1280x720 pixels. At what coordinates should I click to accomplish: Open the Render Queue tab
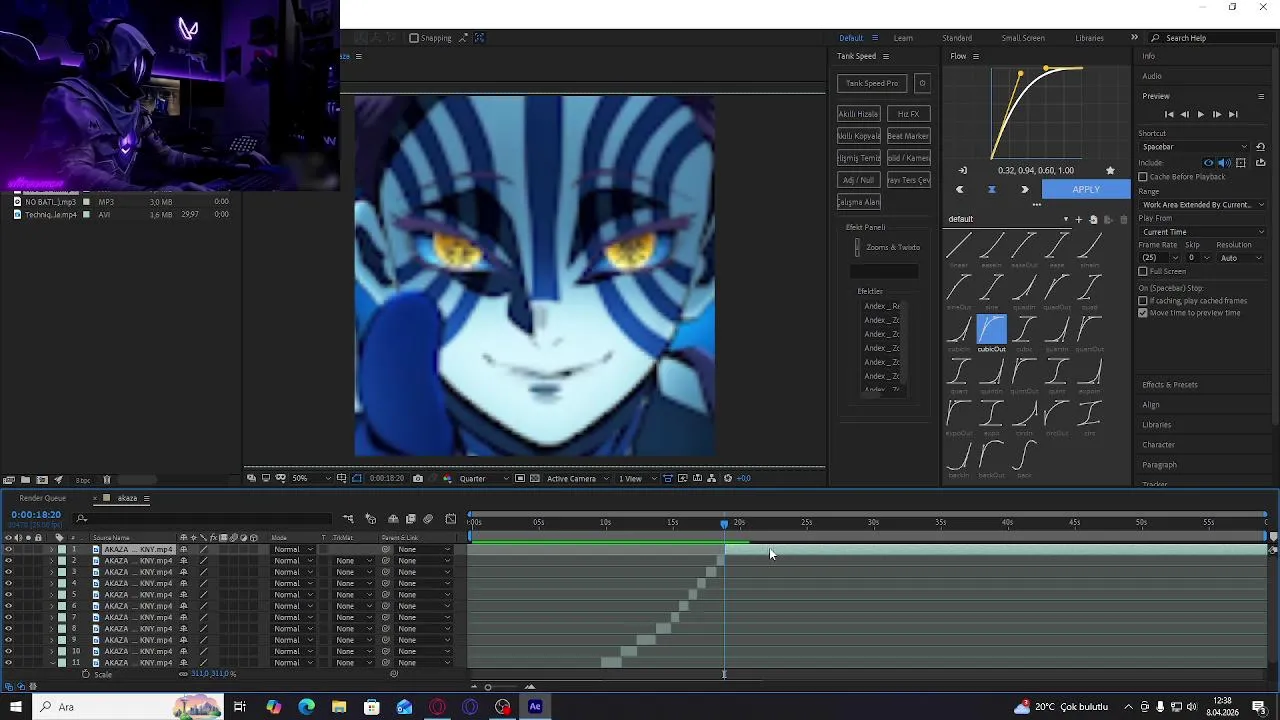[43, 498]
